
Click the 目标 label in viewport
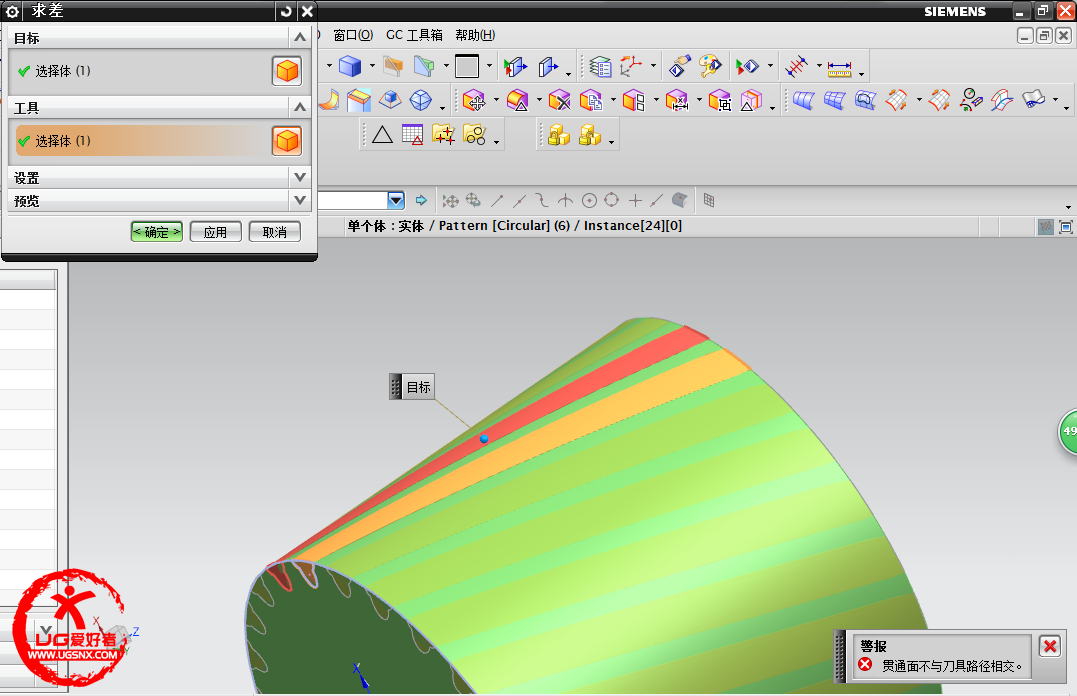[x=418, y=388]
